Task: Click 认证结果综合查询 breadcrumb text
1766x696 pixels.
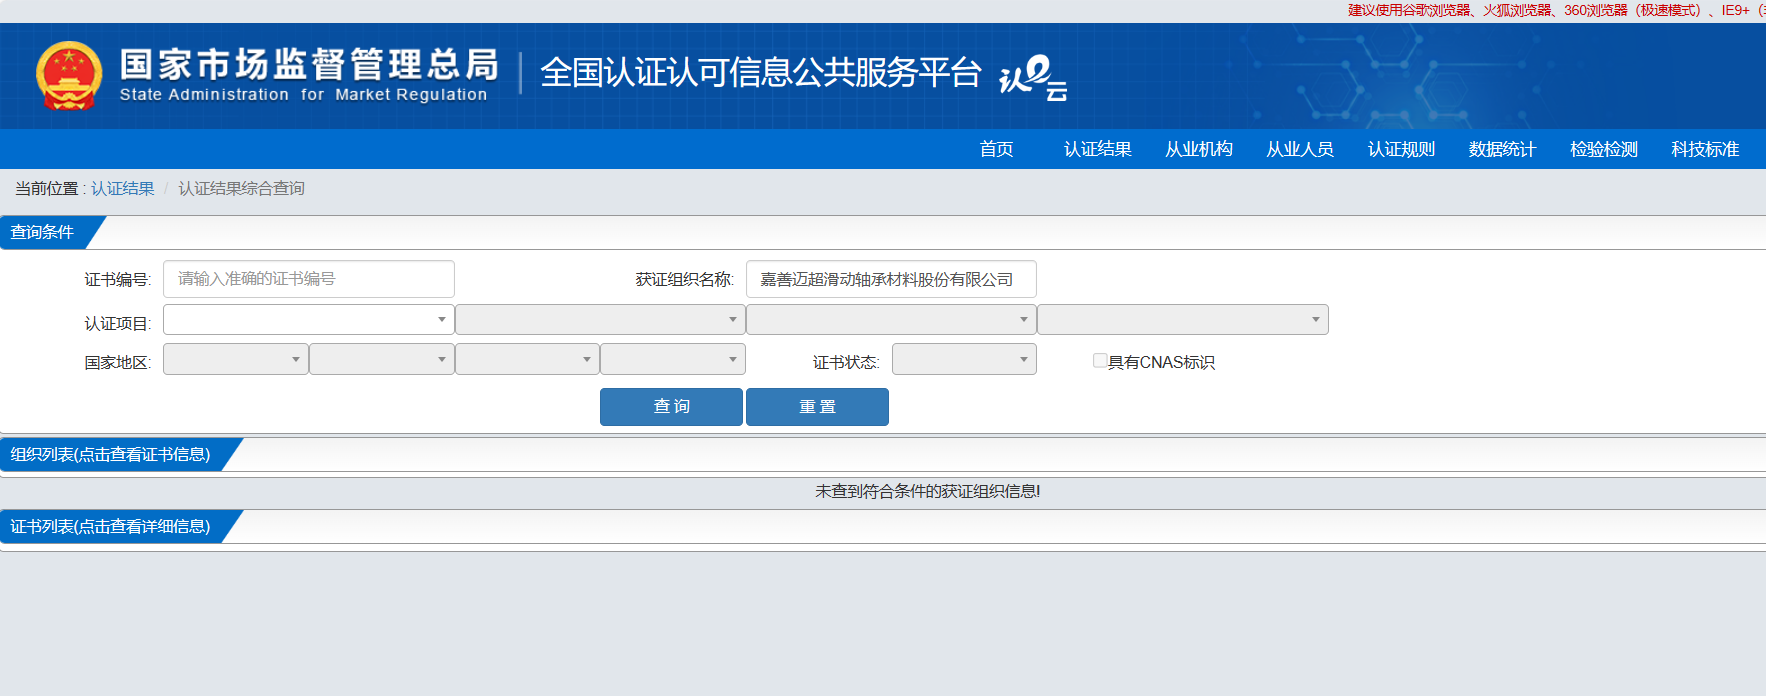Action: [x=241, y=188]
